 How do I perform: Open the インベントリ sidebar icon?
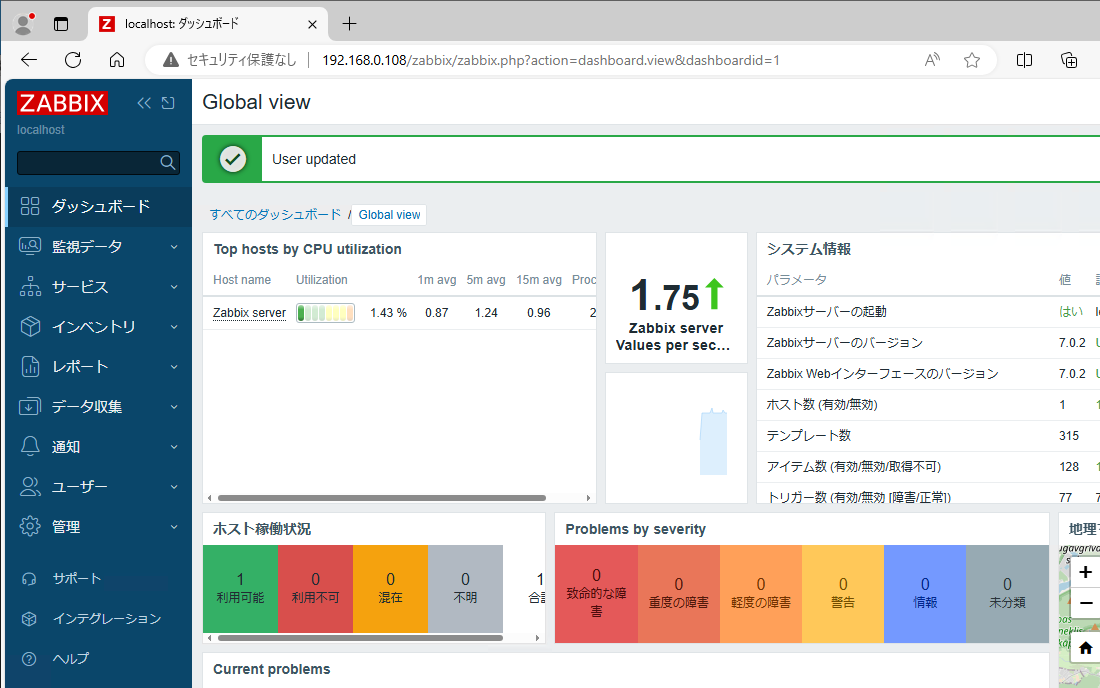[28, 326]
